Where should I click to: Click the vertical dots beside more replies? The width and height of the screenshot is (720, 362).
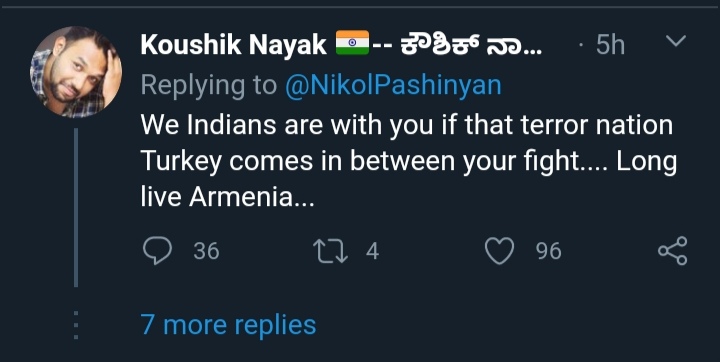coord(76,325)
